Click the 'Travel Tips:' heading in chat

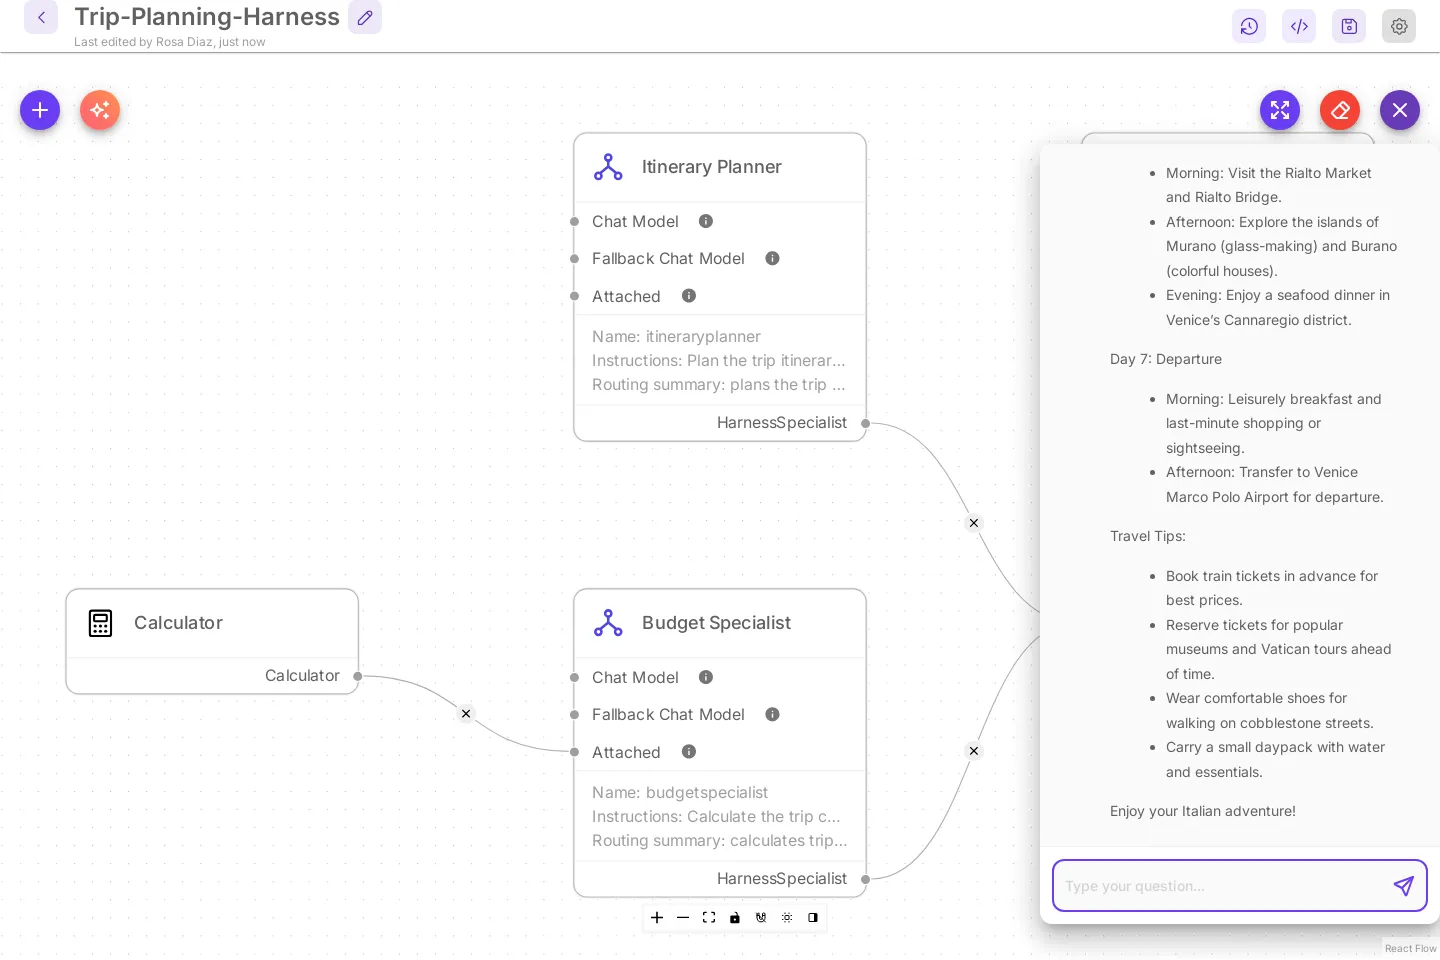click(x=1148, y=536)
